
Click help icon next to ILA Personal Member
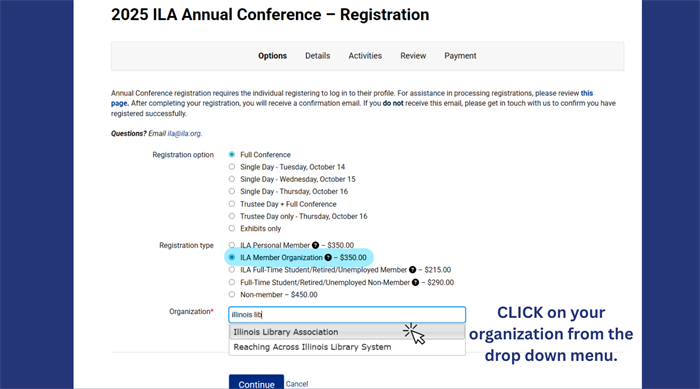pos(315,245)
